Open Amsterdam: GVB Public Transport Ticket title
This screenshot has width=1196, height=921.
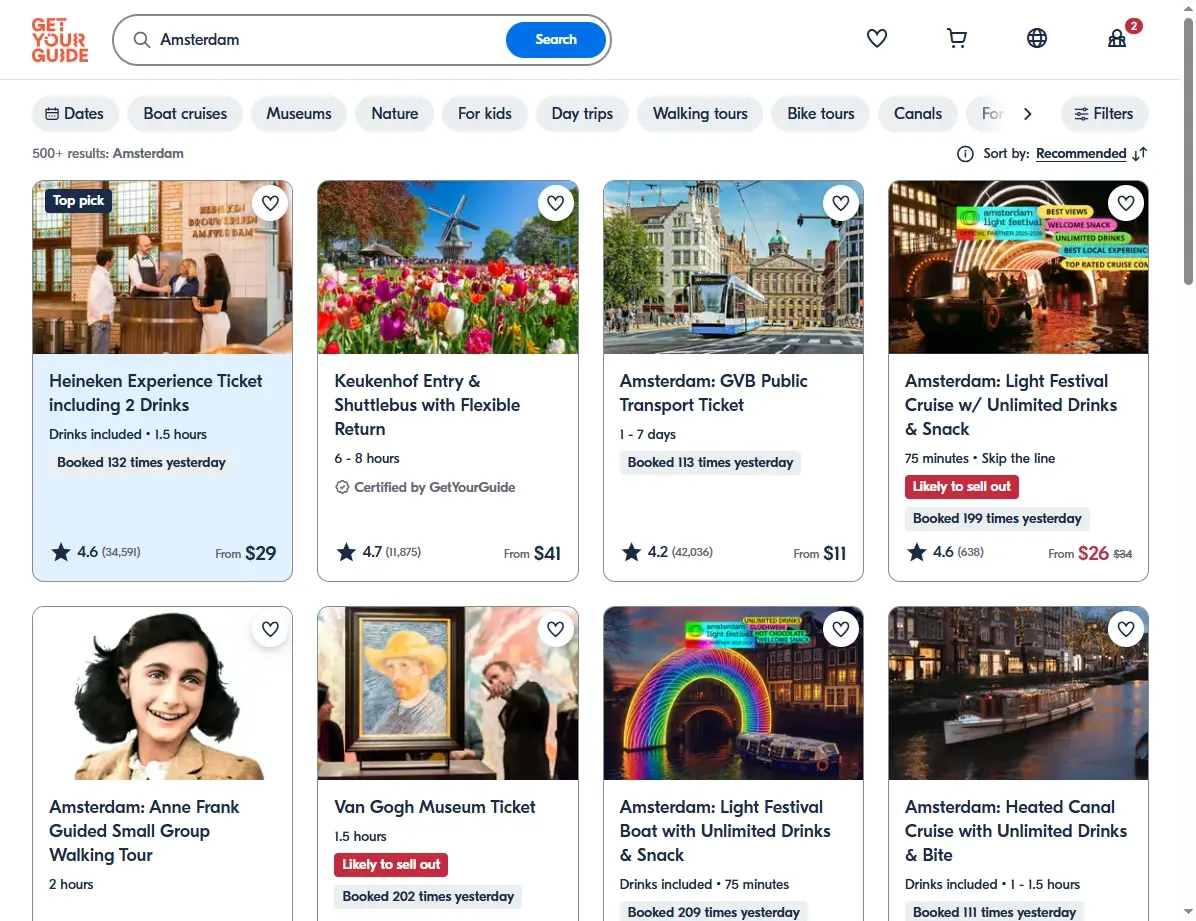coord(713,393)
